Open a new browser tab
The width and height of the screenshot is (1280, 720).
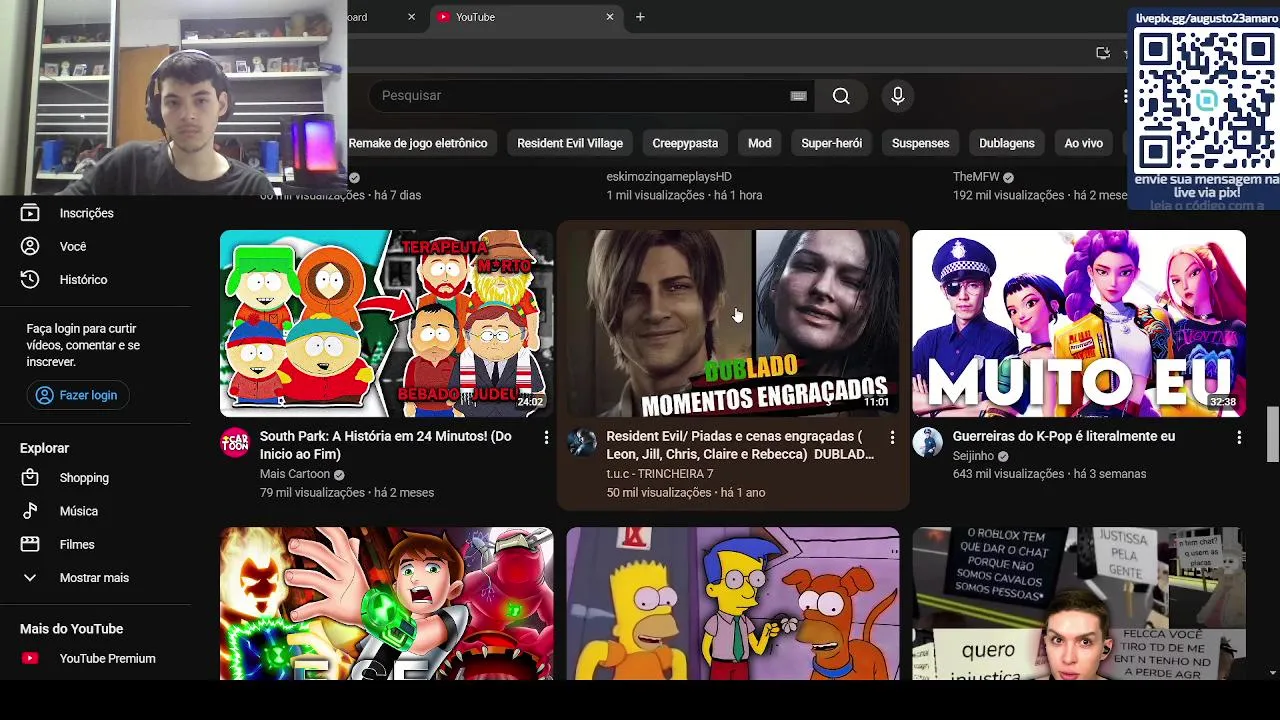tap(640, 17)
